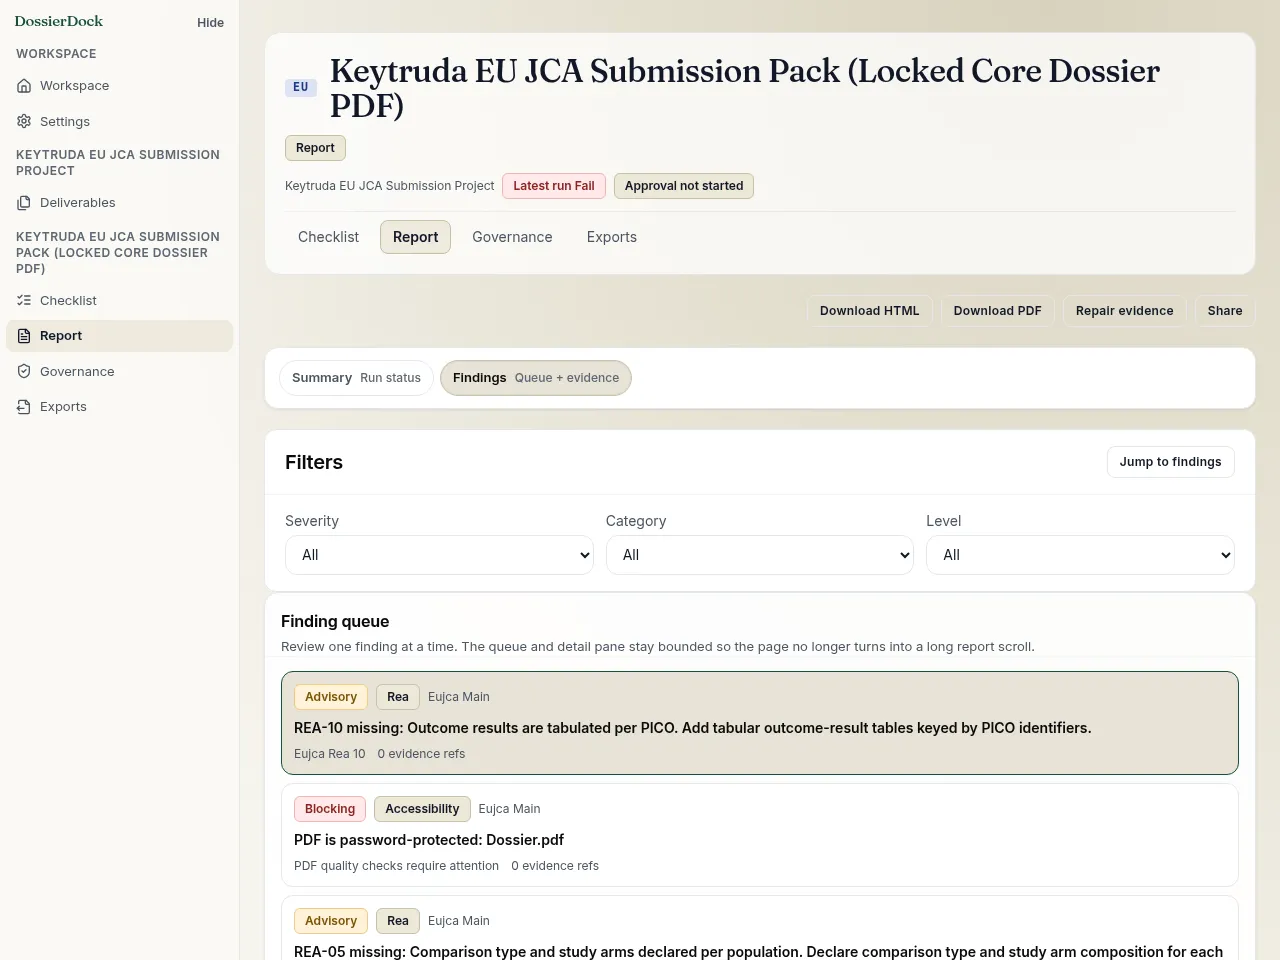Switch to the Governance tab
Image resolution: width=1280 pixels, height=960 pixels.
pyautogui.click(x=512, y=237)
